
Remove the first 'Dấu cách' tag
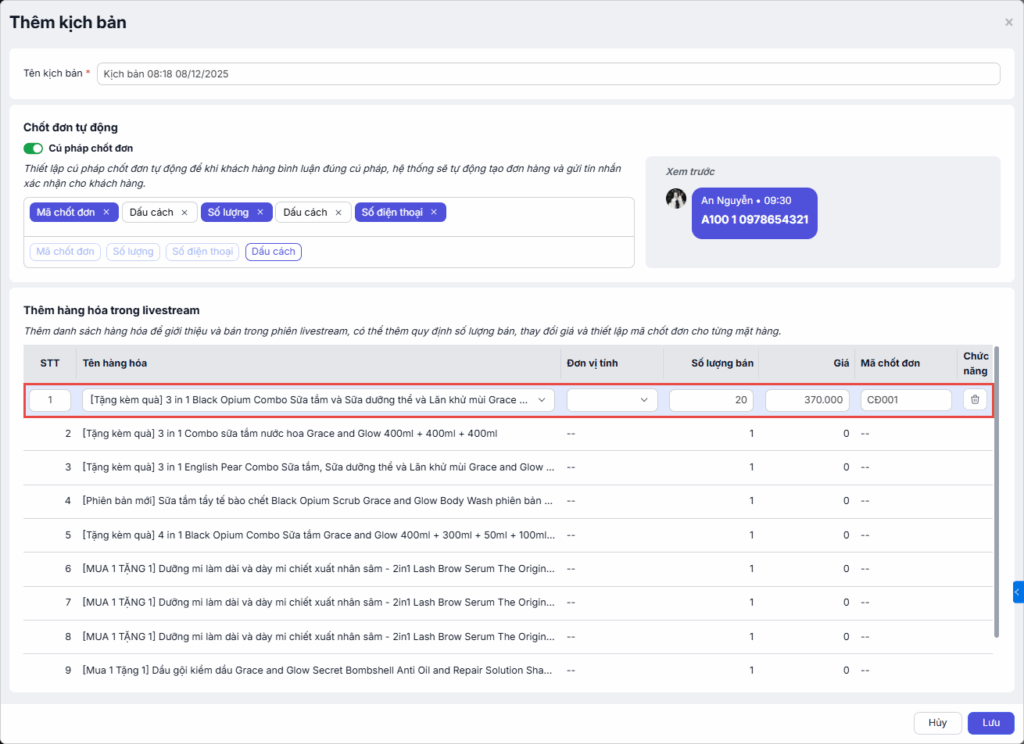click(x=185, y=213)
